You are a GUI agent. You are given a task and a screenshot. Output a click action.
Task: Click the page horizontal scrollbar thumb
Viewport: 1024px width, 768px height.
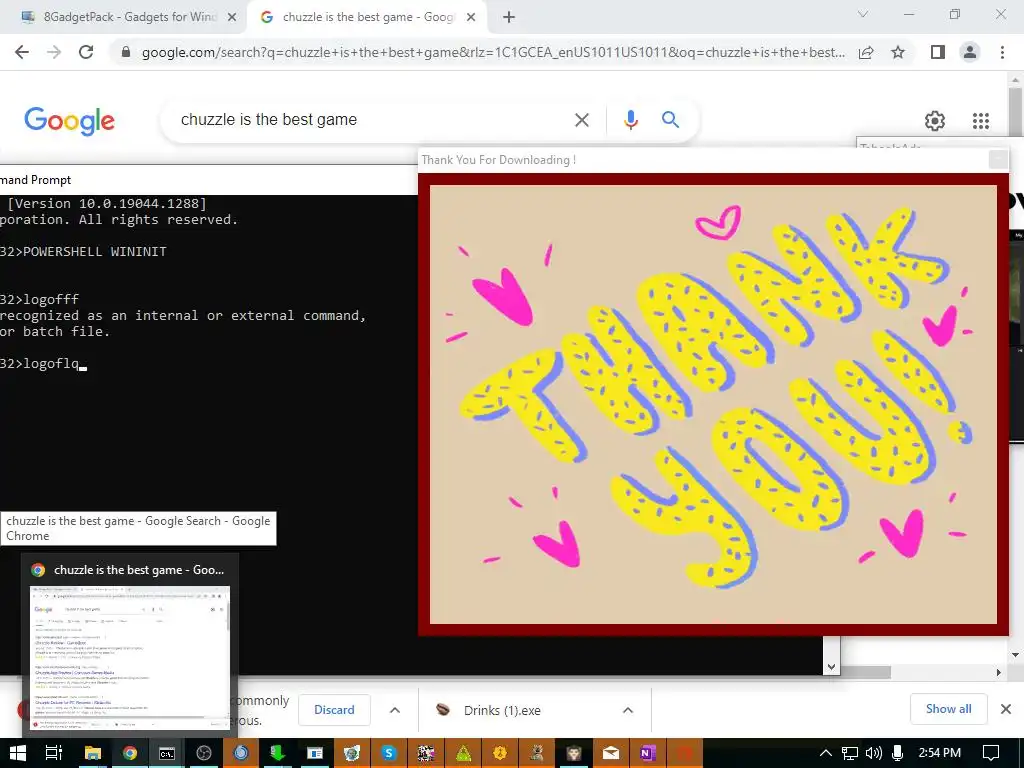(865, 672)
